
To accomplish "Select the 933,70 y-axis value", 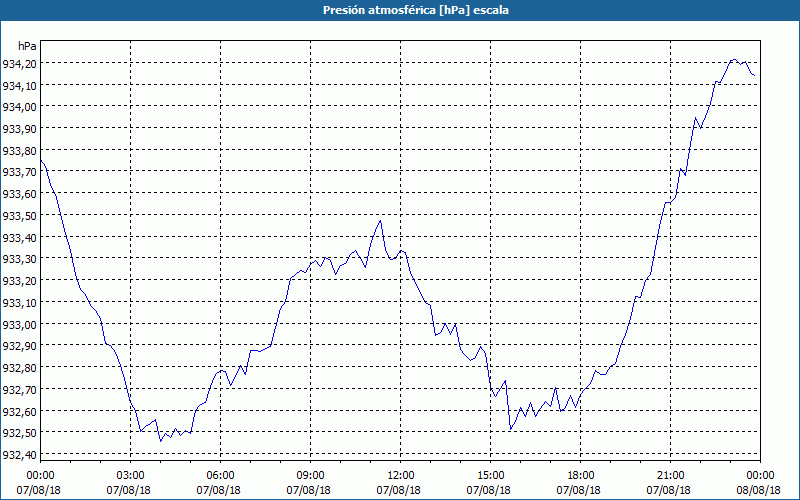I will pos(19,172).
